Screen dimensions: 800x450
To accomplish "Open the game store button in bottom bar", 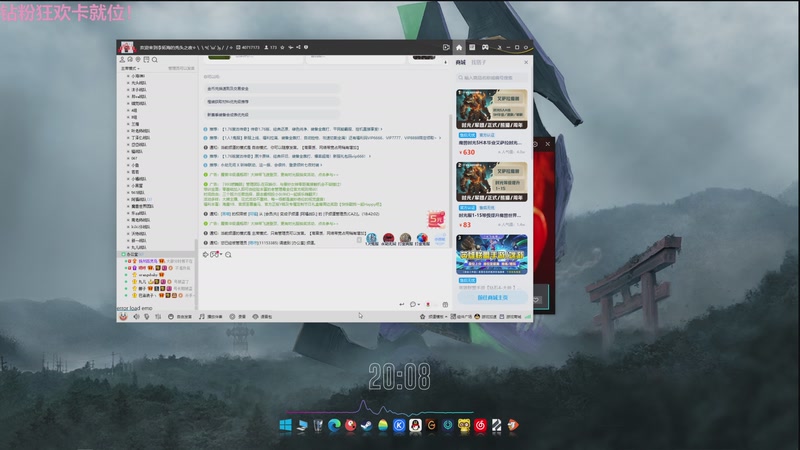I will tap(510, 317).
